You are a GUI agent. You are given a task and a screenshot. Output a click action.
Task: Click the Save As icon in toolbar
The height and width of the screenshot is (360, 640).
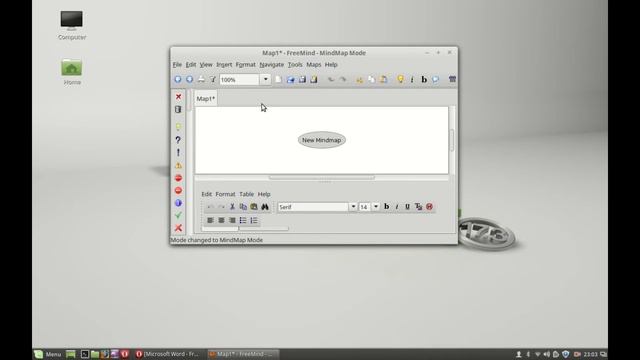tap(313, 79)
